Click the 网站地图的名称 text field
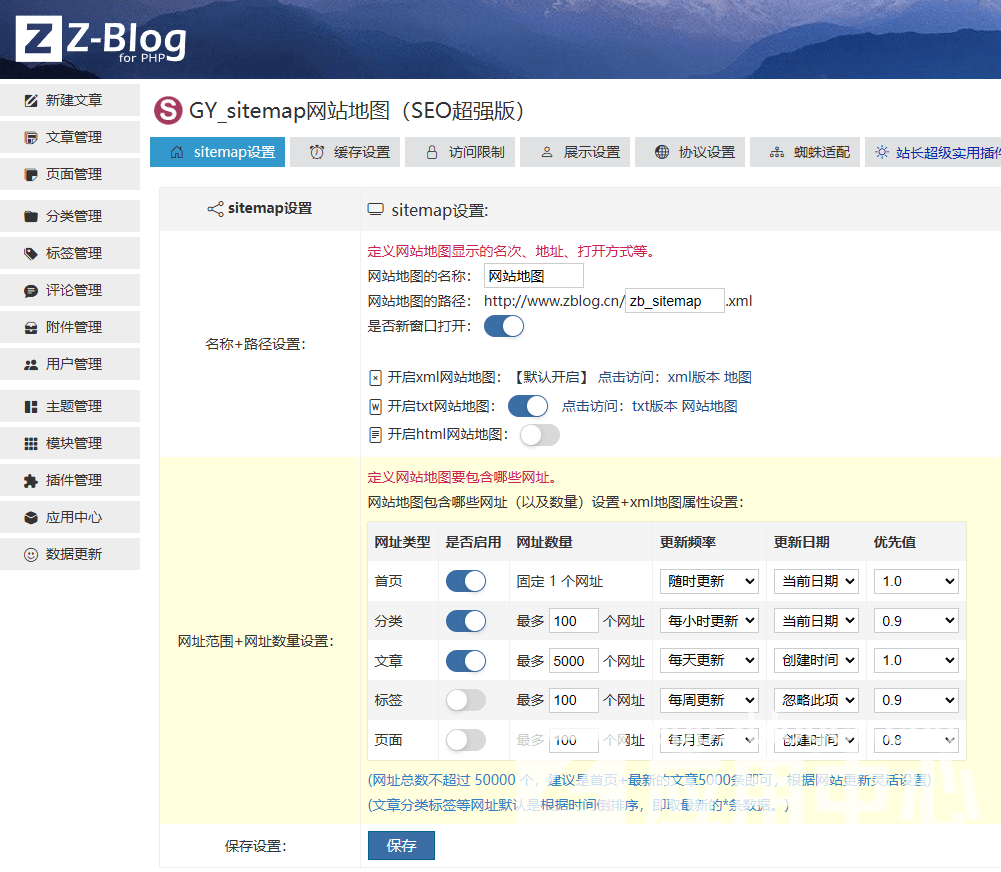1001x872 pixels. click(533, 276)
